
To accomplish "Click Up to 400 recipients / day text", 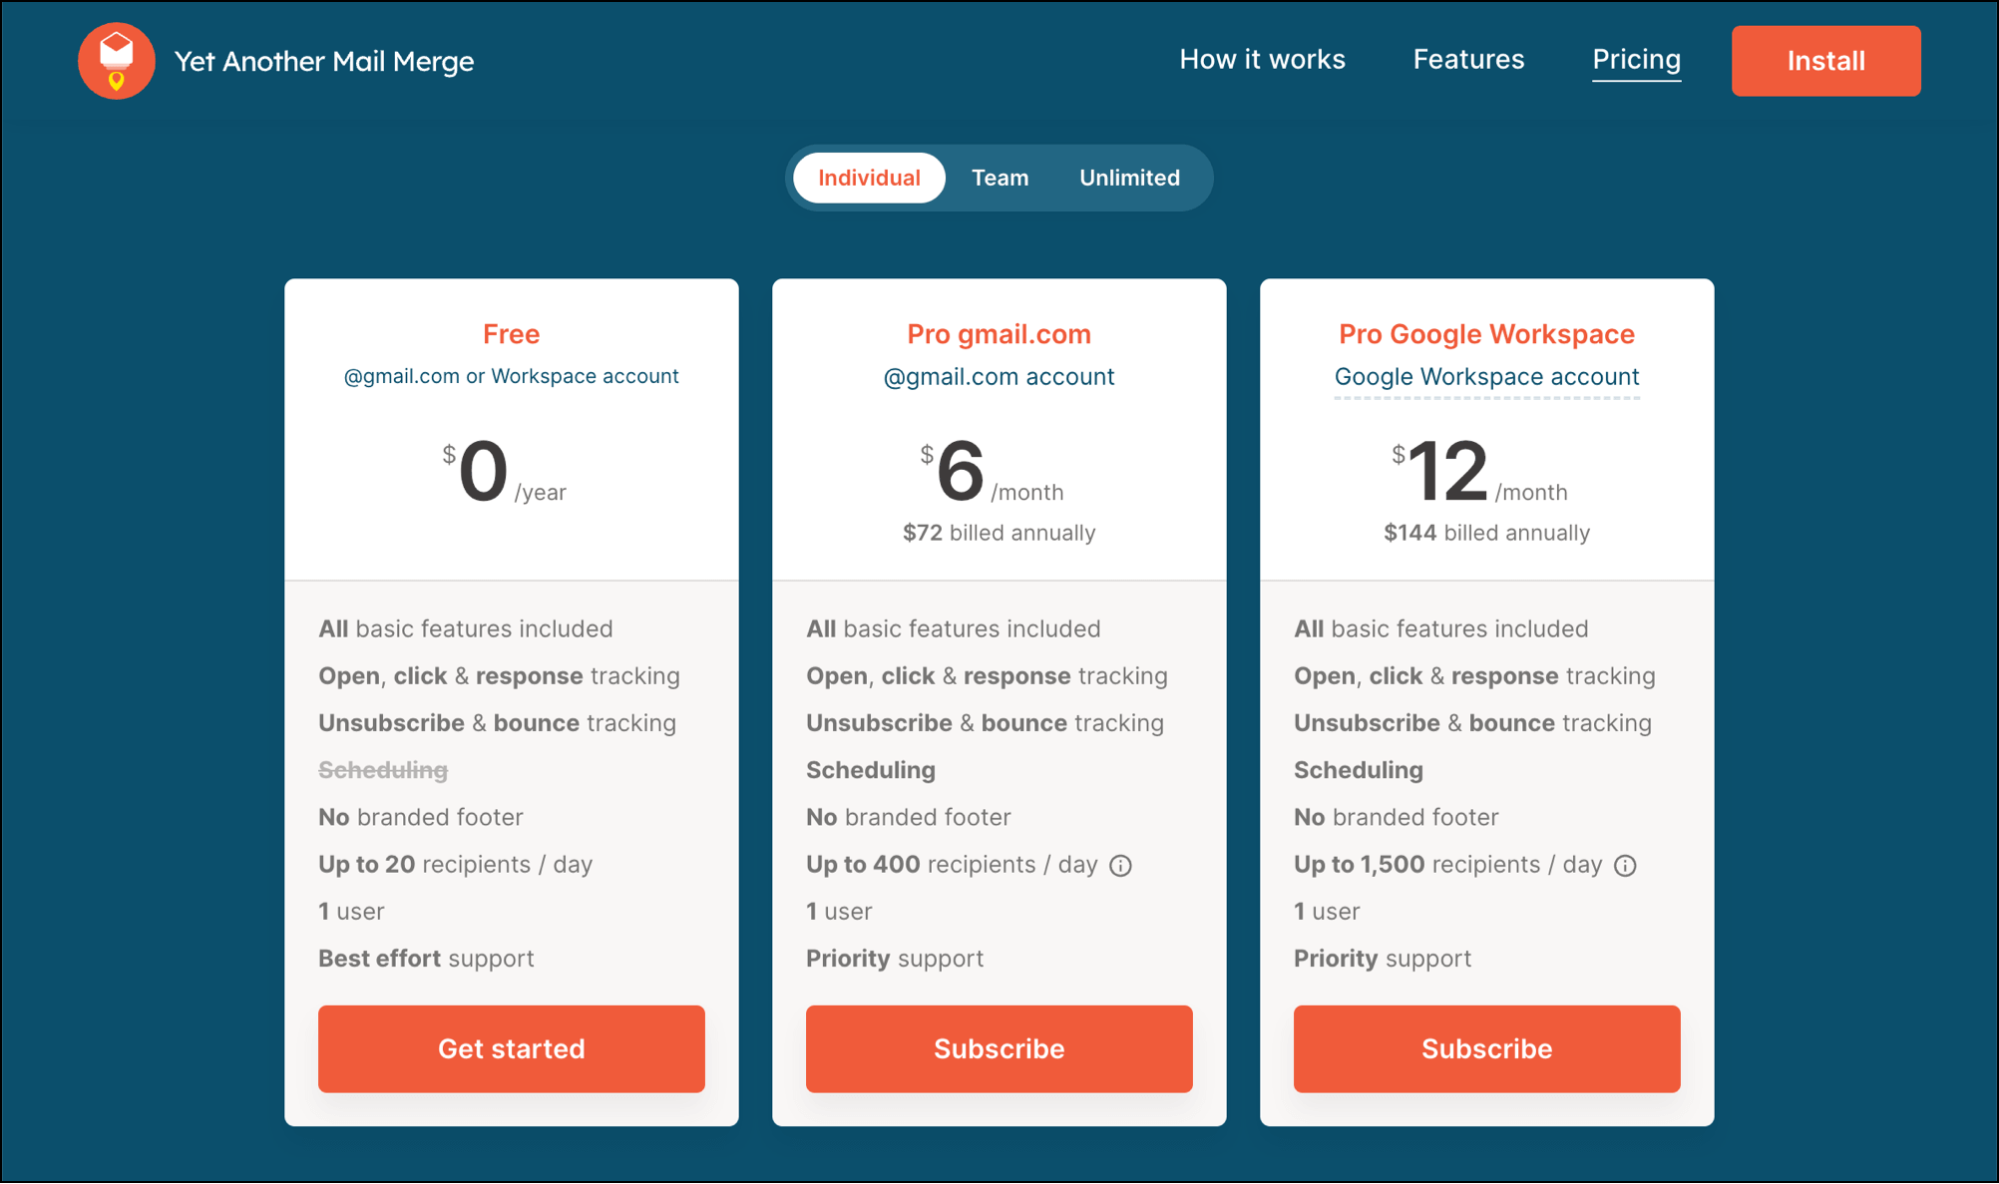I will point(952,864).
